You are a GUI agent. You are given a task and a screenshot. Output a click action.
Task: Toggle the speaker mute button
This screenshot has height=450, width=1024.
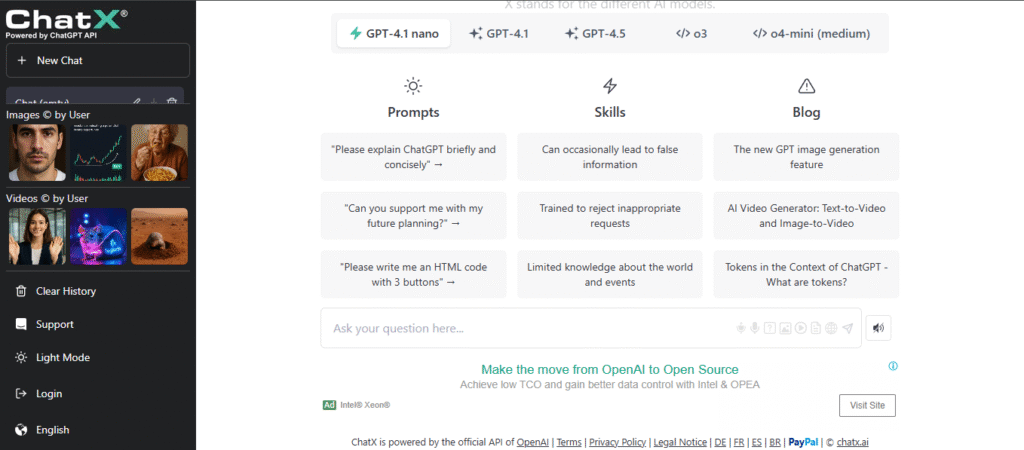(878, 328)
